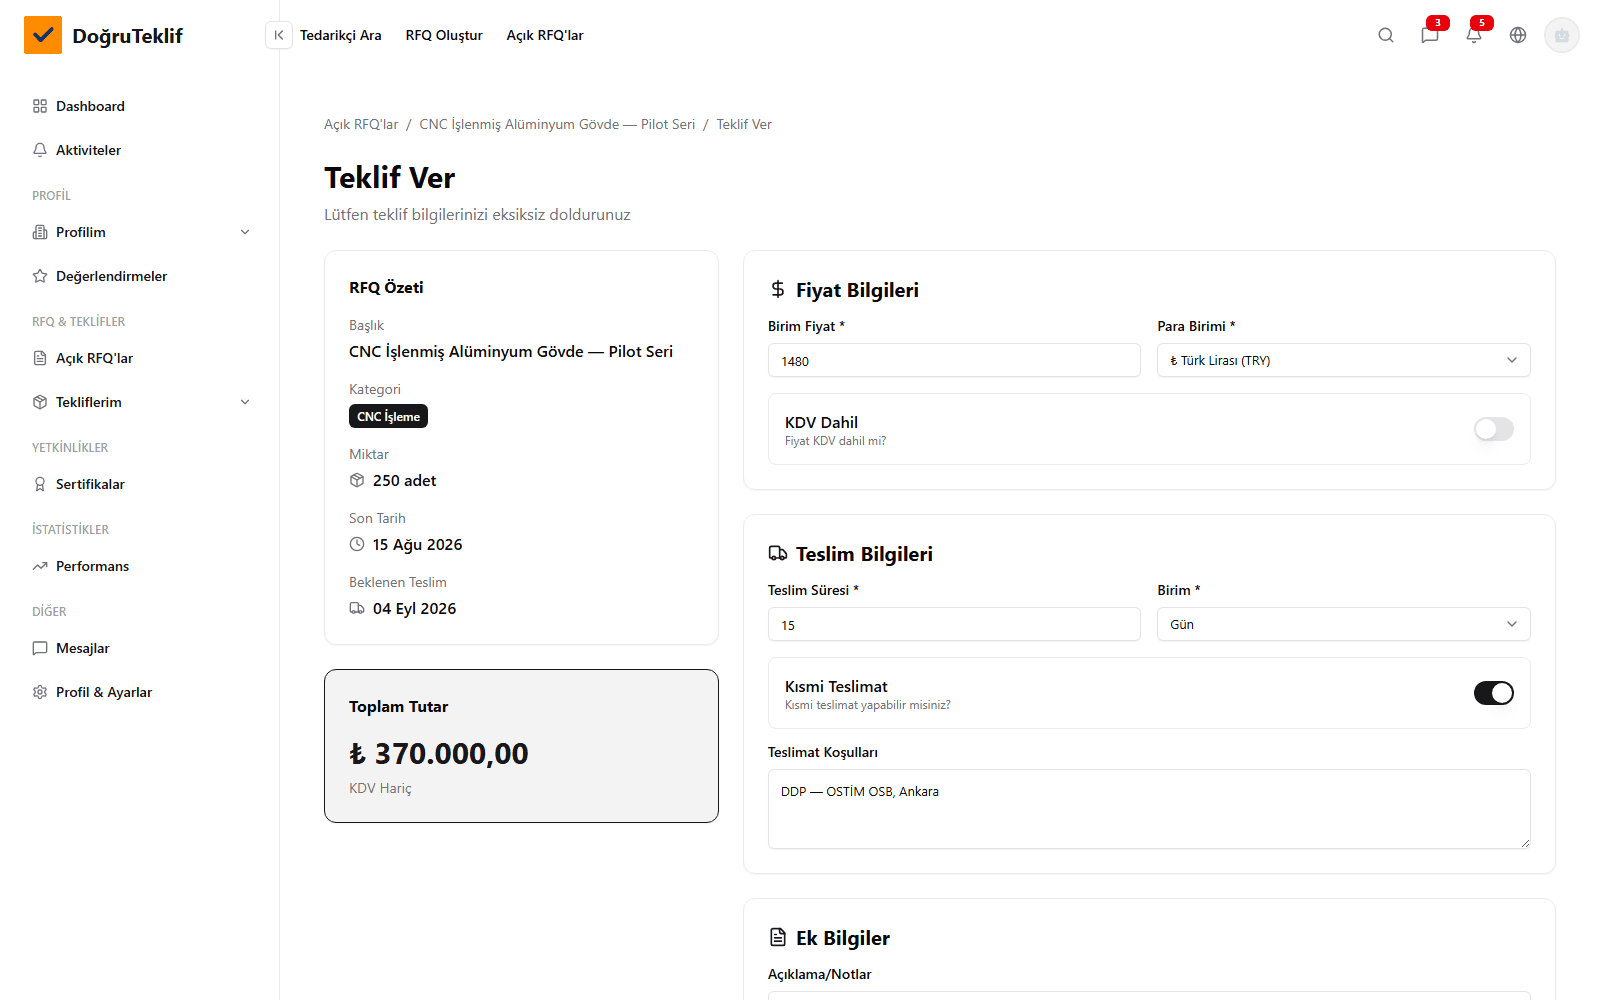Open messages chat icon with badge 3

point(1430,35)
